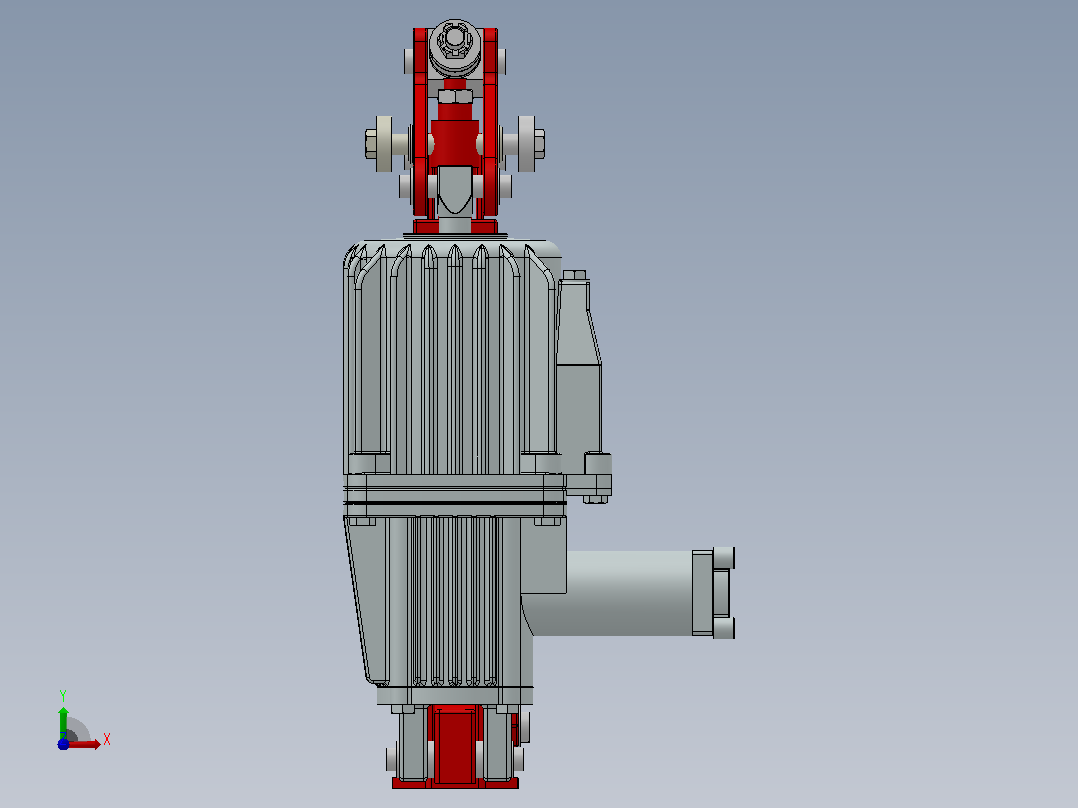1078x808 pixels.
Task: Select the blue Z axis ball on triad
Action: click(x=63, y=744)
